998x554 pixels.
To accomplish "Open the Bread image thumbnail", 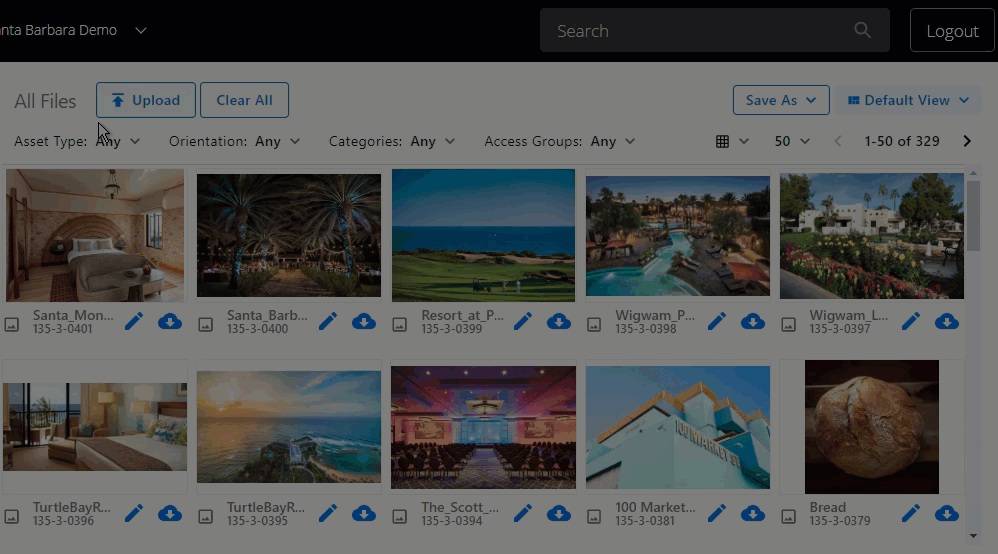I will (x=871, y=427).
